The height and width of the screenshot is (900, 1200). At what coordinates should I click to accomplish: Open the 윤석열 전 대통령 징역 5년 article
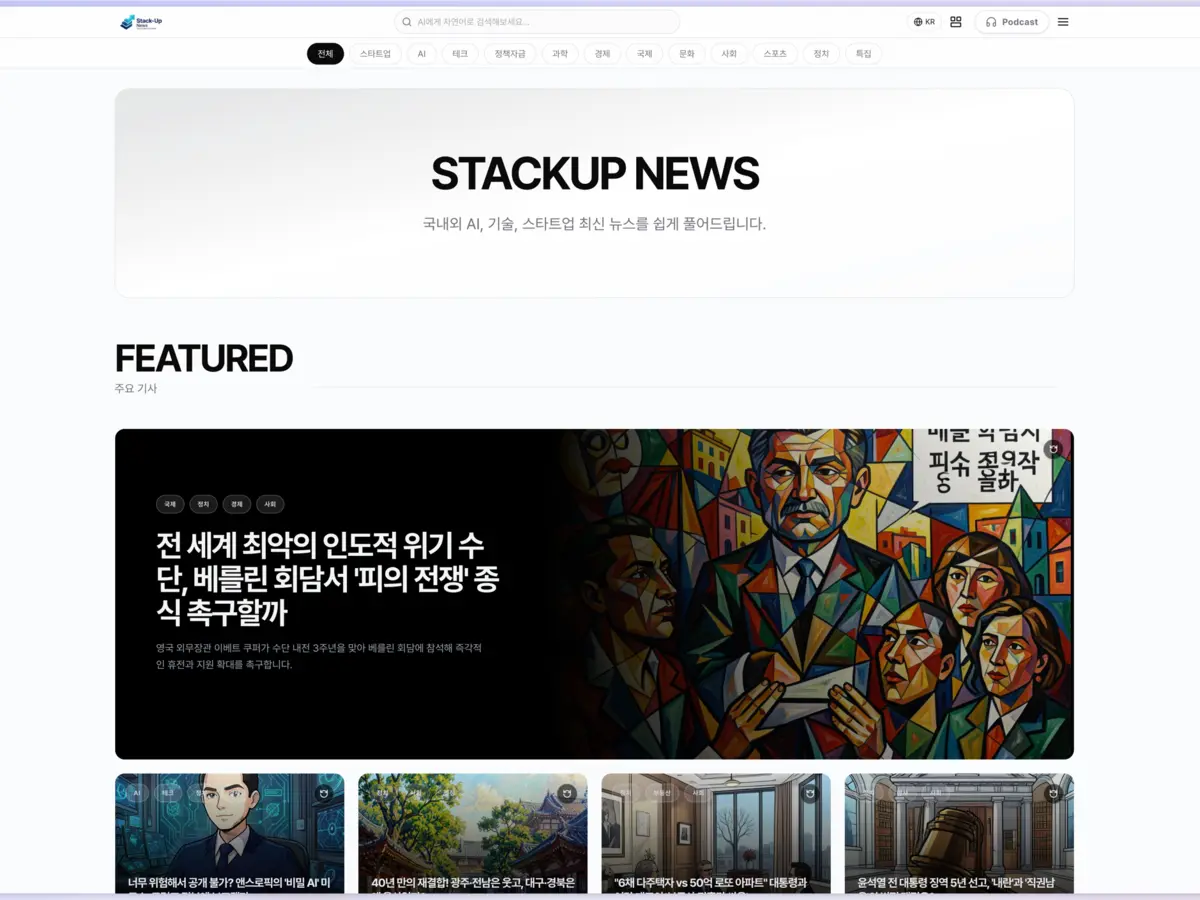(959, 833)
